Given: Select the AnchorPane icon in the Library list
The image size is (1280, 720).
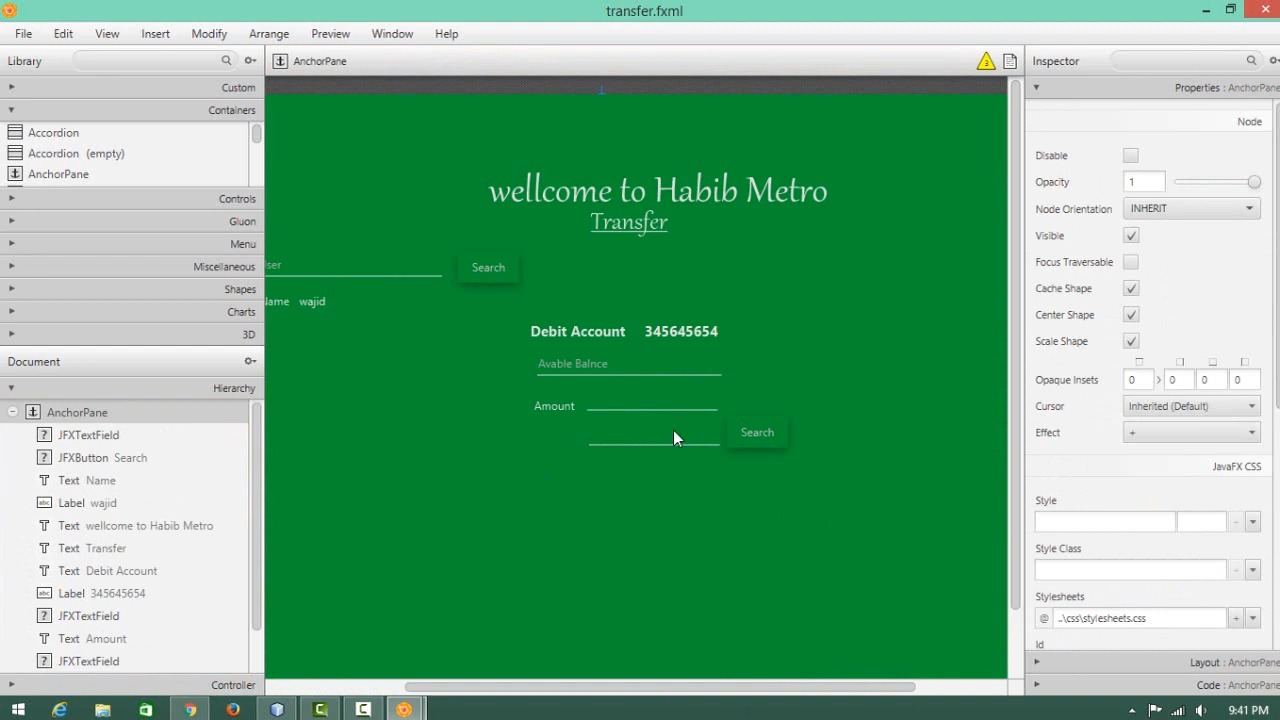Looking at the screenshot, I should pyautogui.click(x=15, y=174).
